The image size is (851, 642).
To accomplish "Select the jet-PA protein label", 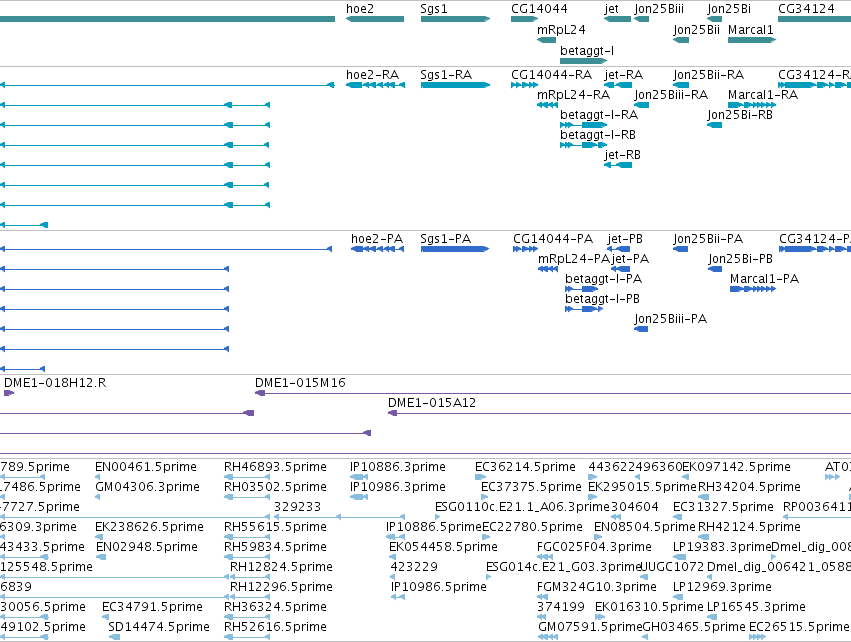I will pos(631,259).
